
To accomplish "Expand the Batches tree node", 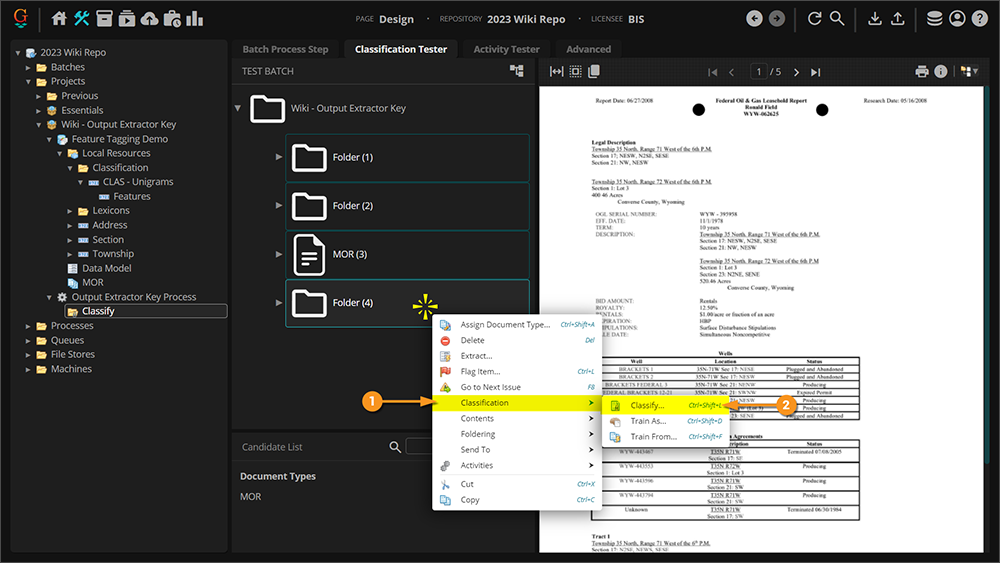I will pyautogui.click(x=30, y=67).
